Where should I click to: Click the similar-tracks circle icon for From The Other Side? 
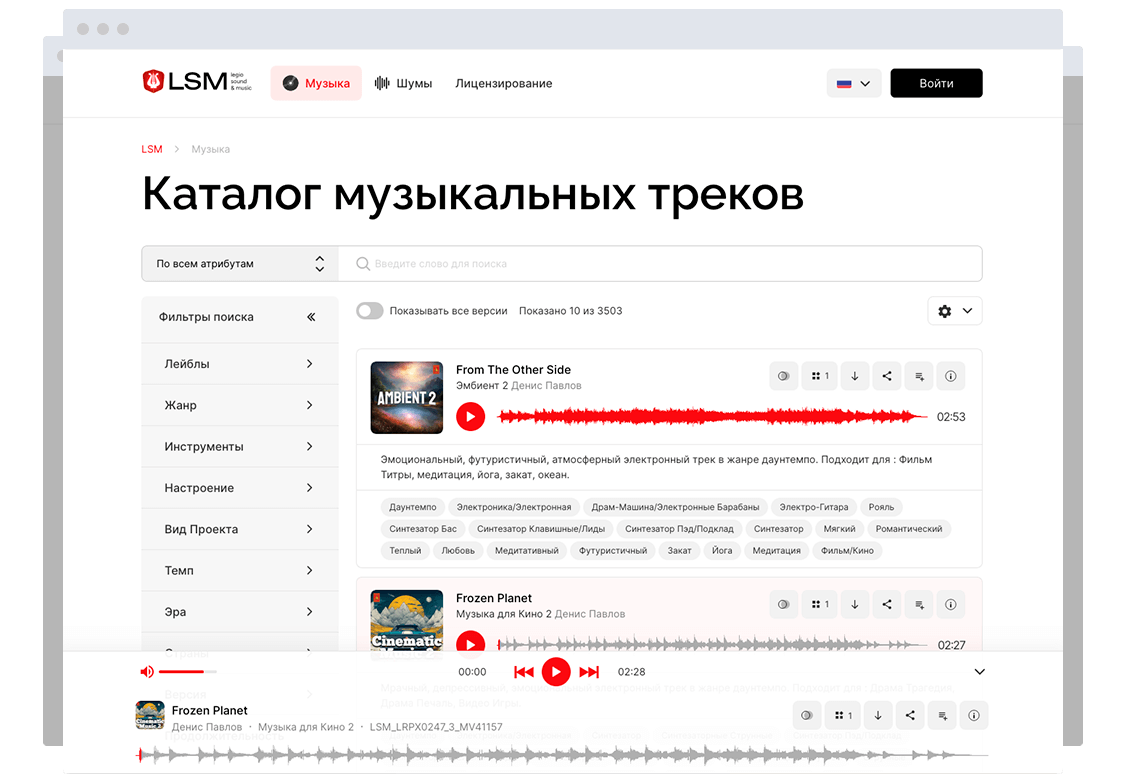[783, 375]
